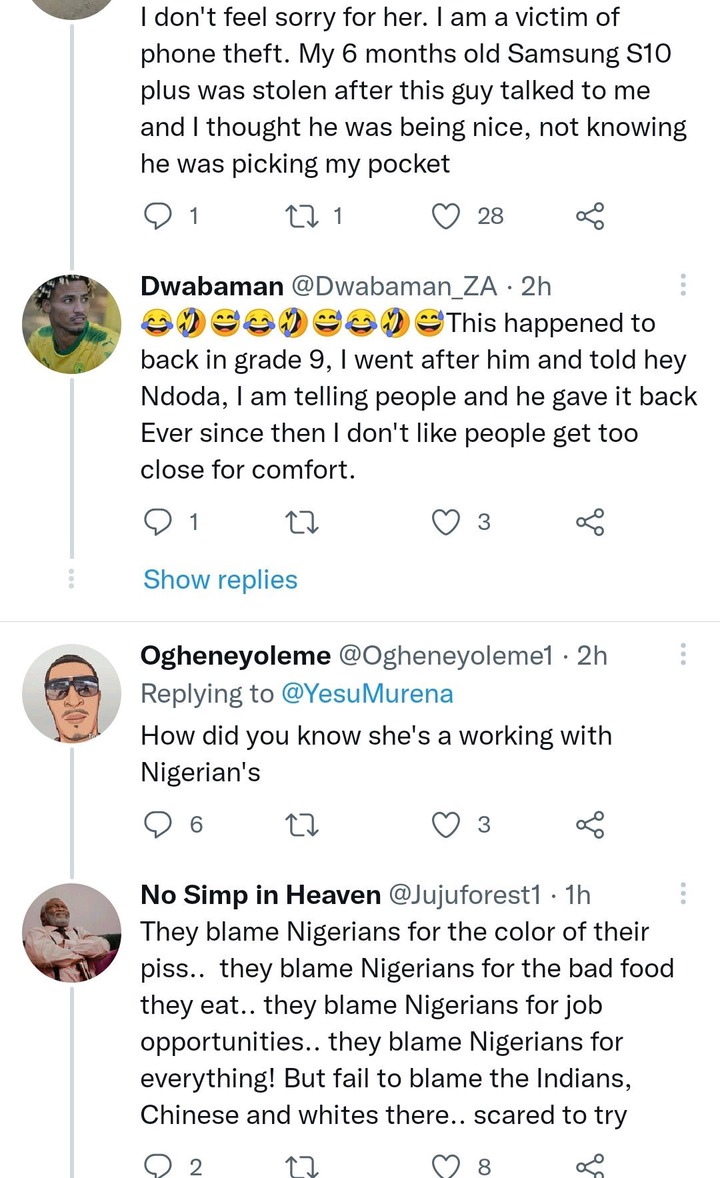Image resolution: width=720 pixels, height=1178 pixels.
Task: Expand hidden replies with Show replies
Action: [x=220, y=580]
